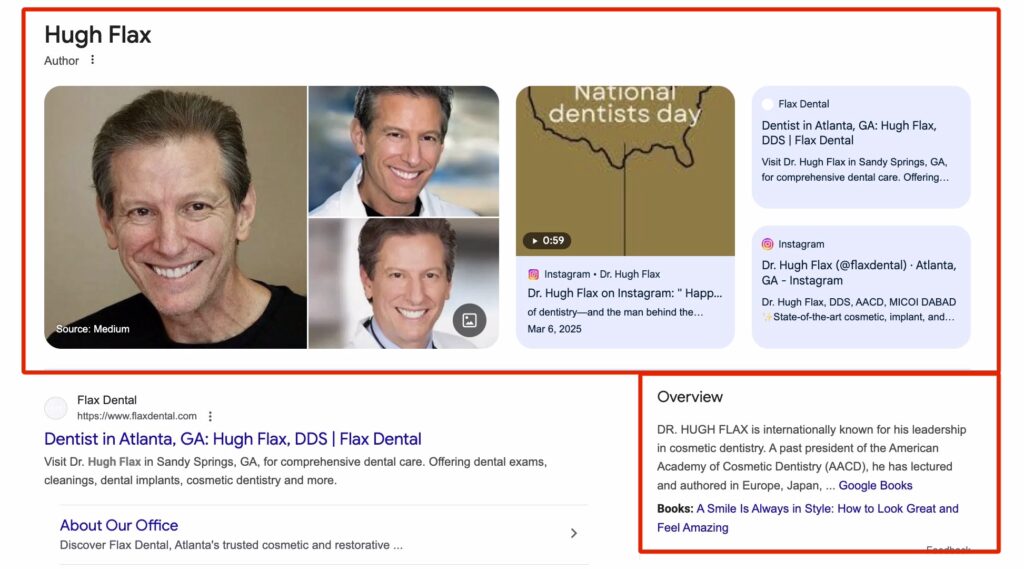Open large Hugh Flax photo from Medium
The image size is (1024, 569).
coord(175,217)
